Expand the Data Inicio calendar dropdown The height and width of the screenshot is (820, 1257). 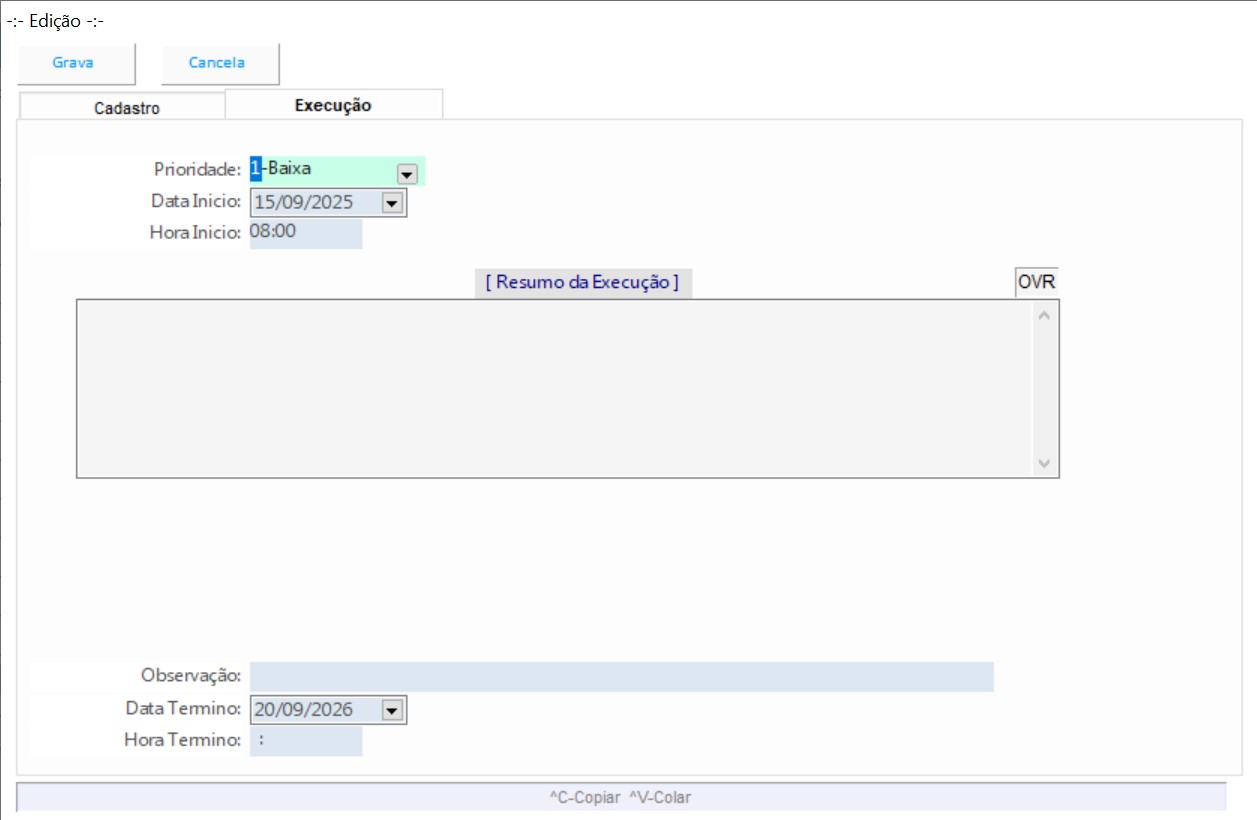pyautogui.click(x=391, y=203)
